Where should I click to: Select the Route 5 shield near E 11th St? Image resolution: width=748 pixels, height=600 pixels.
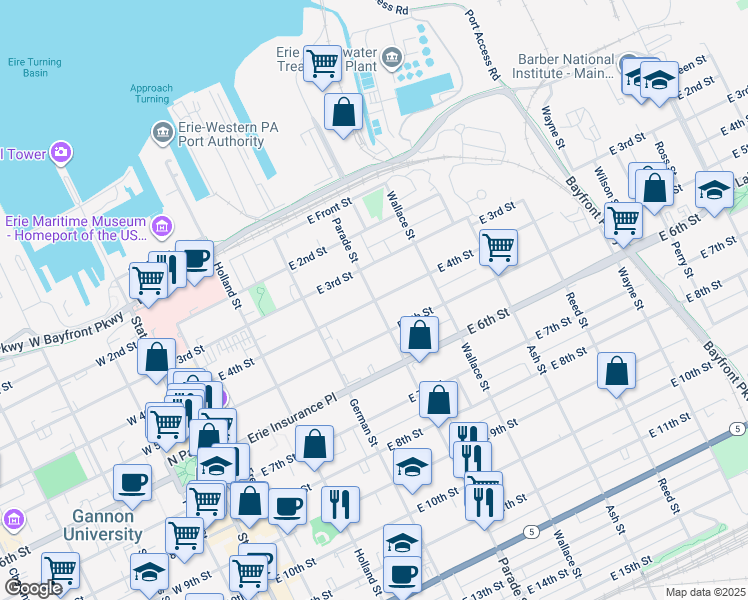click(x=737, y=429)
